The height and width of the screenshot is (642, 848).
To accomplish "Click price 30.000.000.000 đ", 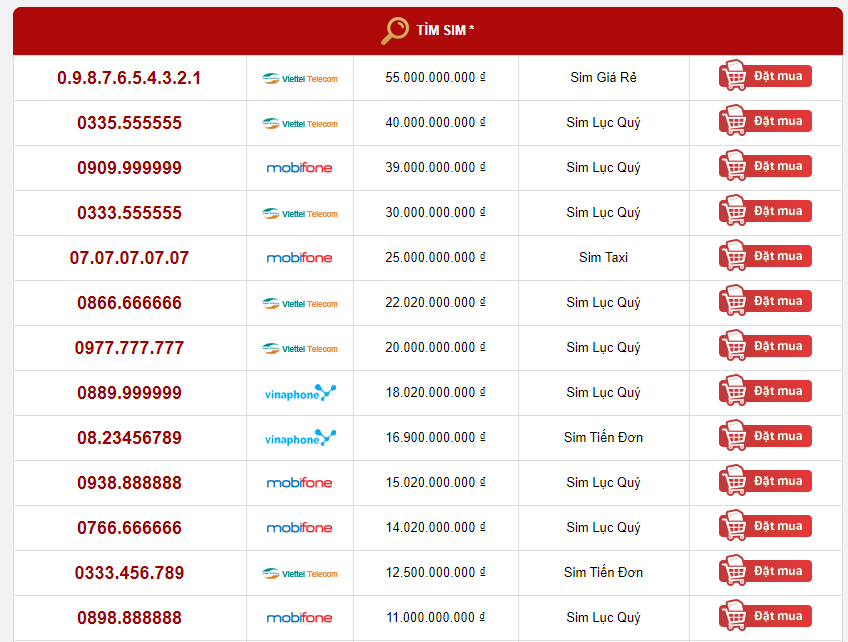I will pyautogui.click(x=435, y=212).
